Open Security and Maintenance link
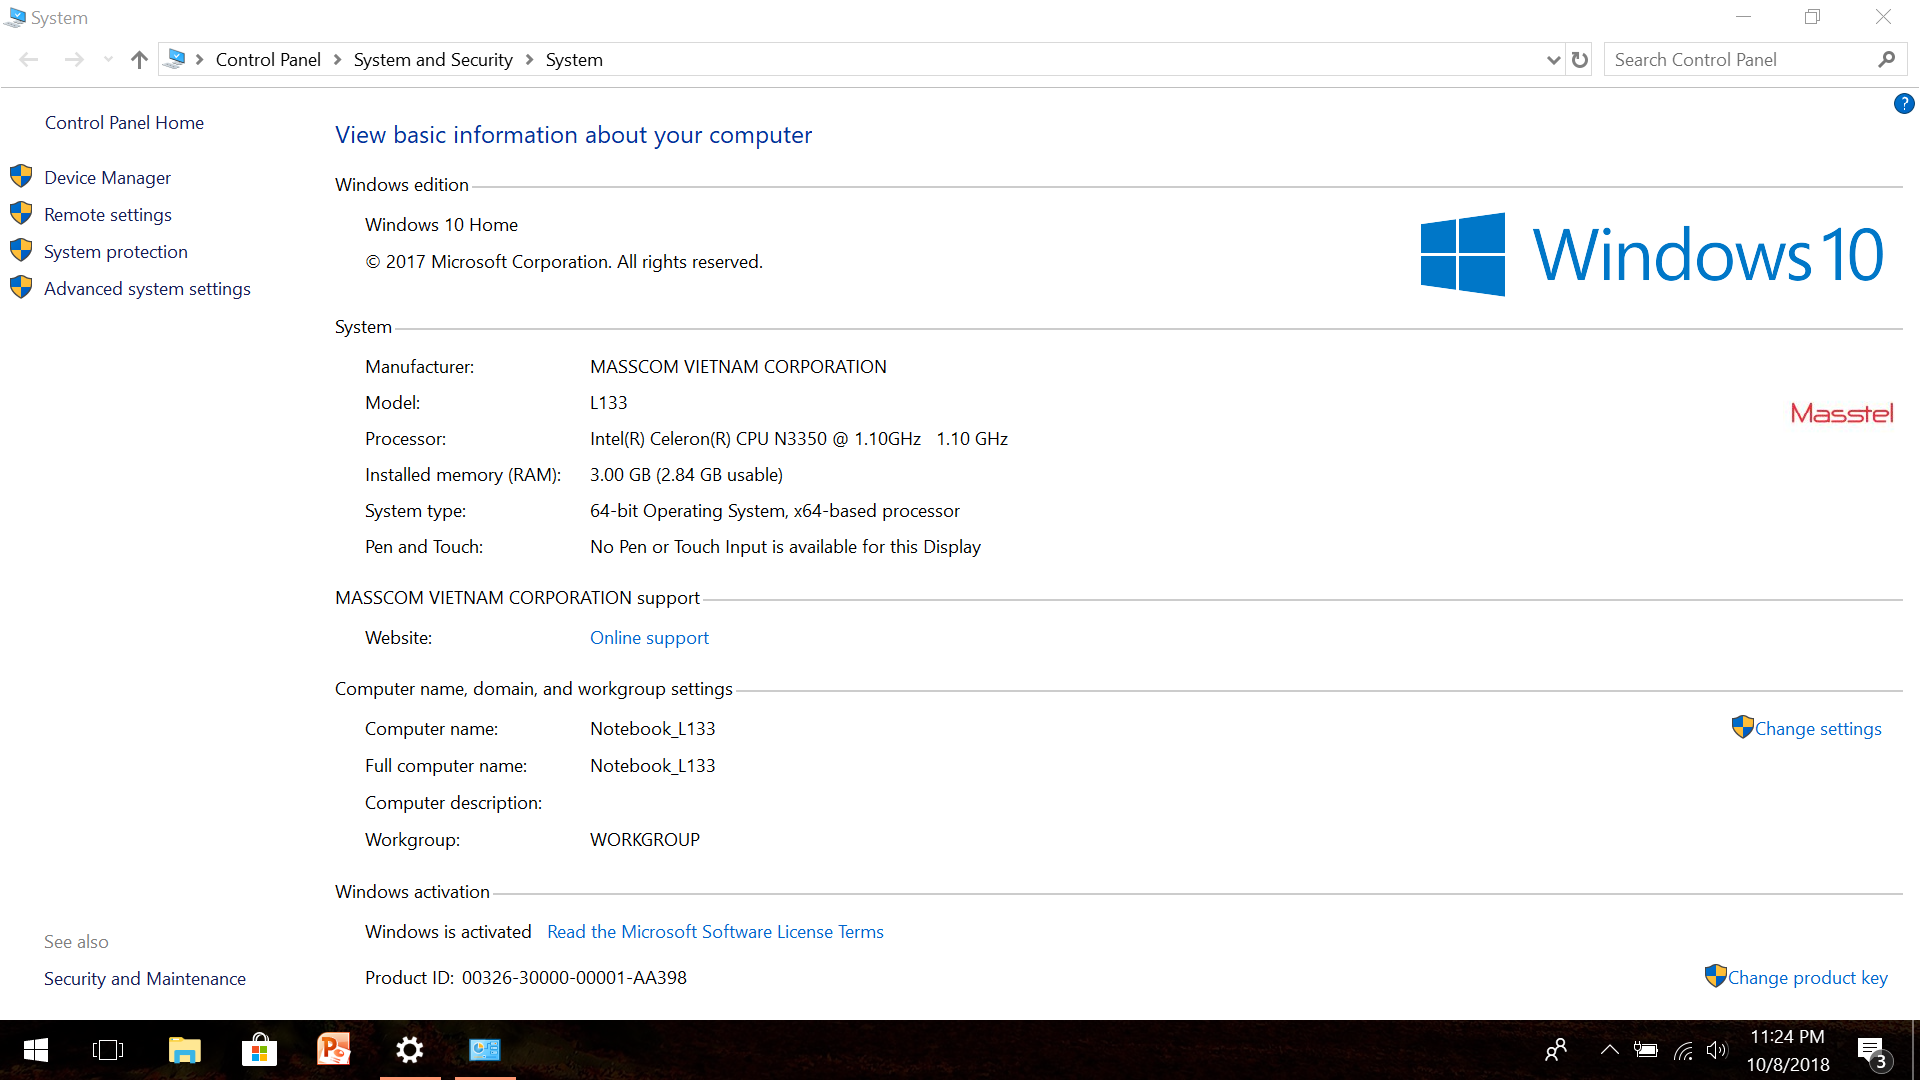 point(144,978)
